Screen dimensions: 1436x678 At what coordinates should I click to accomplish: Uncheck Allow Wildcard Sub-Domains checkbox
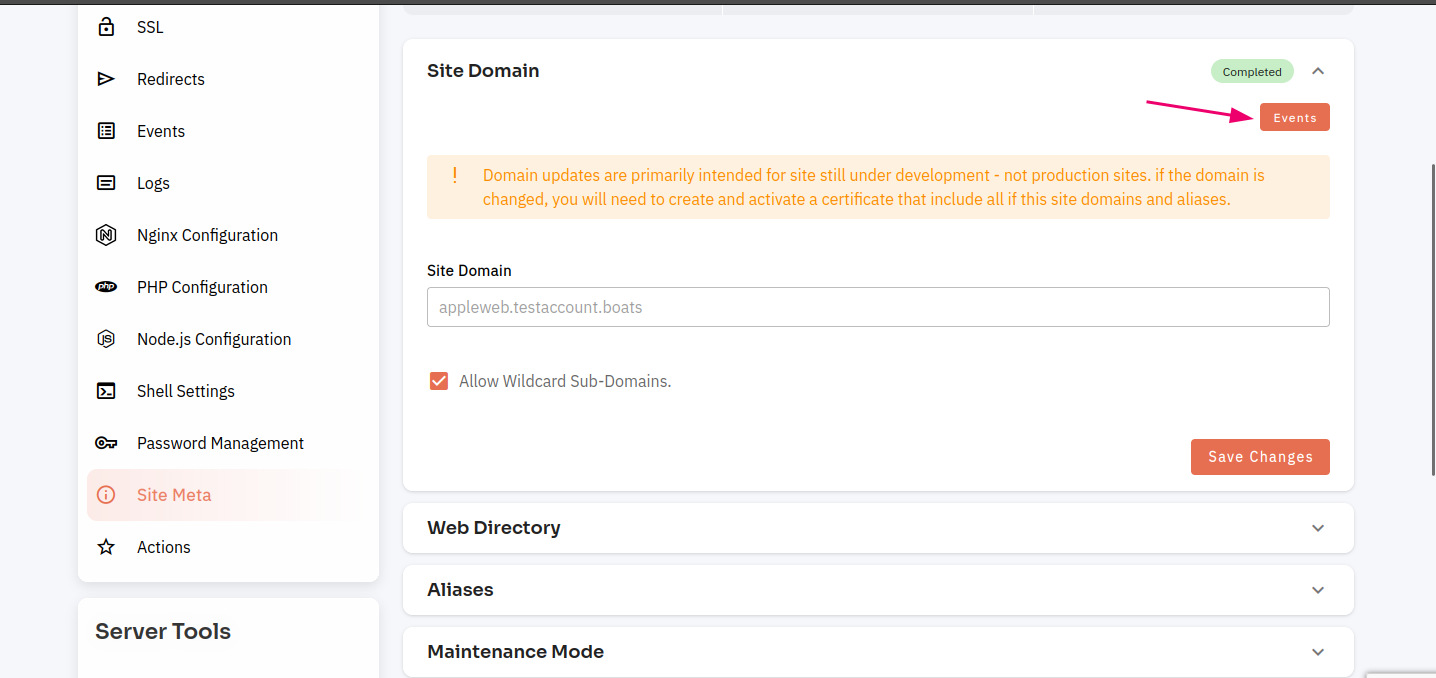coord(438,381)
